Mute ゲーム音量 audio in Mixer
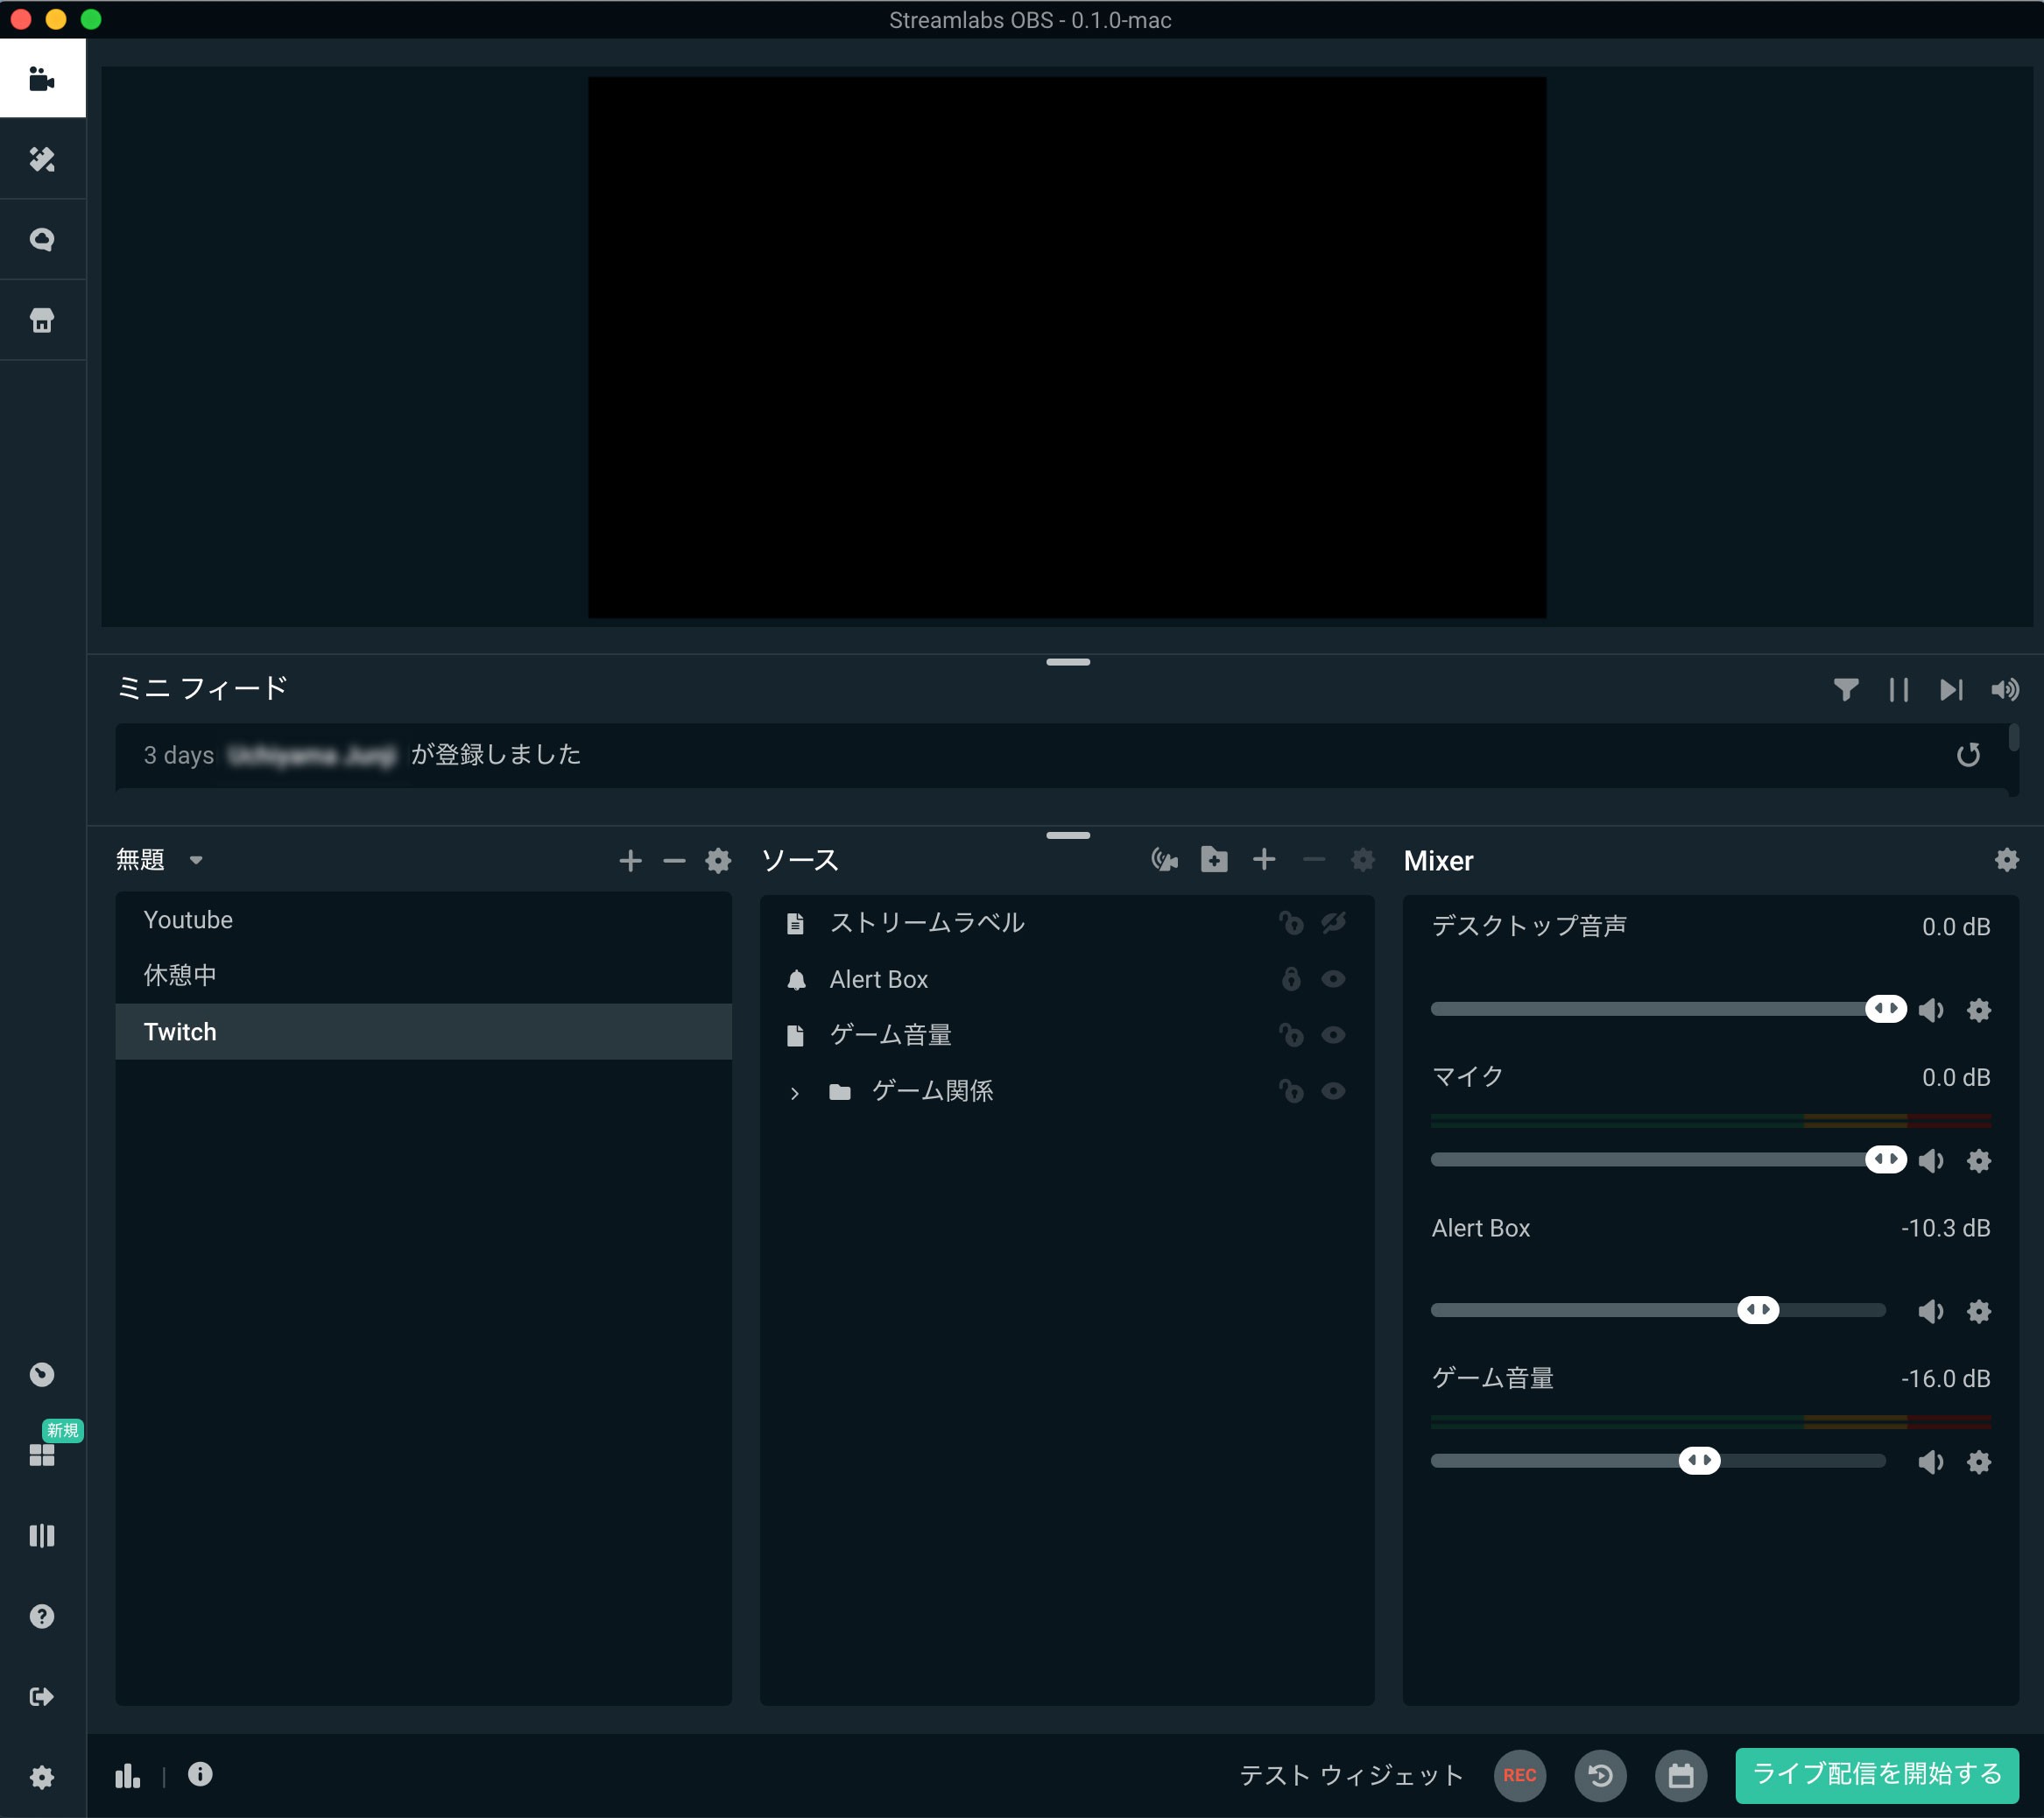Screen dimensions: 2044x1818 1931,1462
